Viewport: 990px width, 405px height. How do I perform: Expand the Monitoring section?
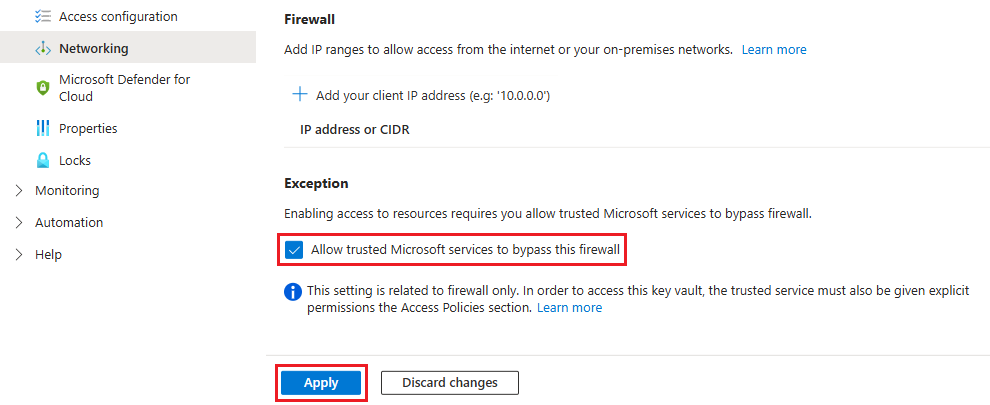pyautogui.click(x=19, y=190)
